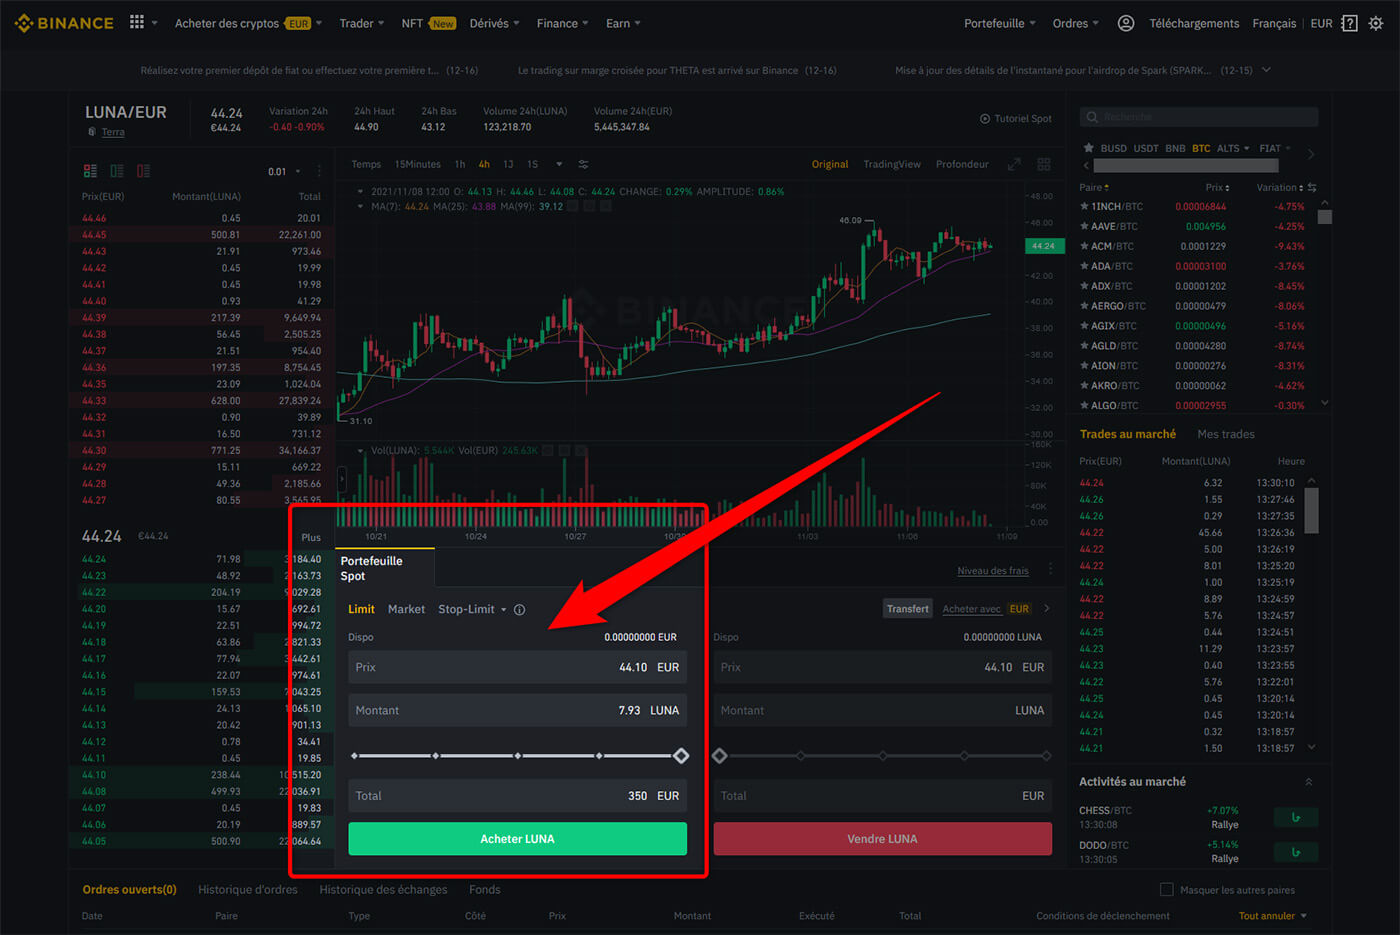Image resolution: width=1400 pixels, height=935 pixels.
Task: Click the buy Prix input field
Action: [517, 667]
